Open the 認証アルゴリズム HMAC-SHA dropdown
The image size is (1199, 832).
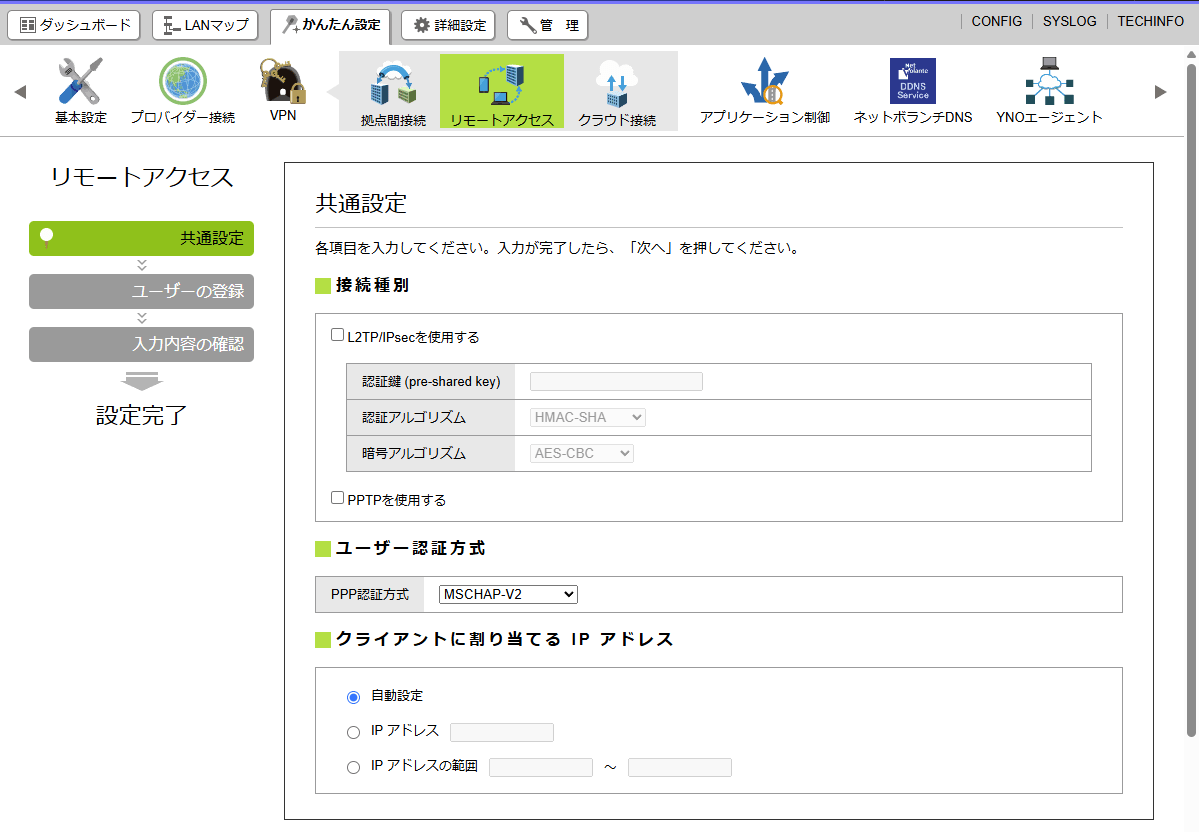click(x=587, y=418)
